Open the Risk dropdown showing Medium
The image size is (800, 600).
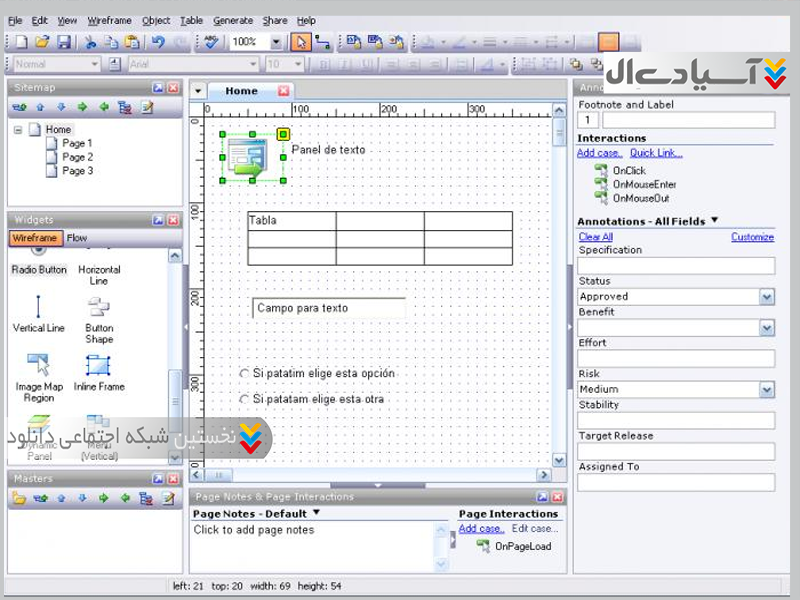point(766,390)
